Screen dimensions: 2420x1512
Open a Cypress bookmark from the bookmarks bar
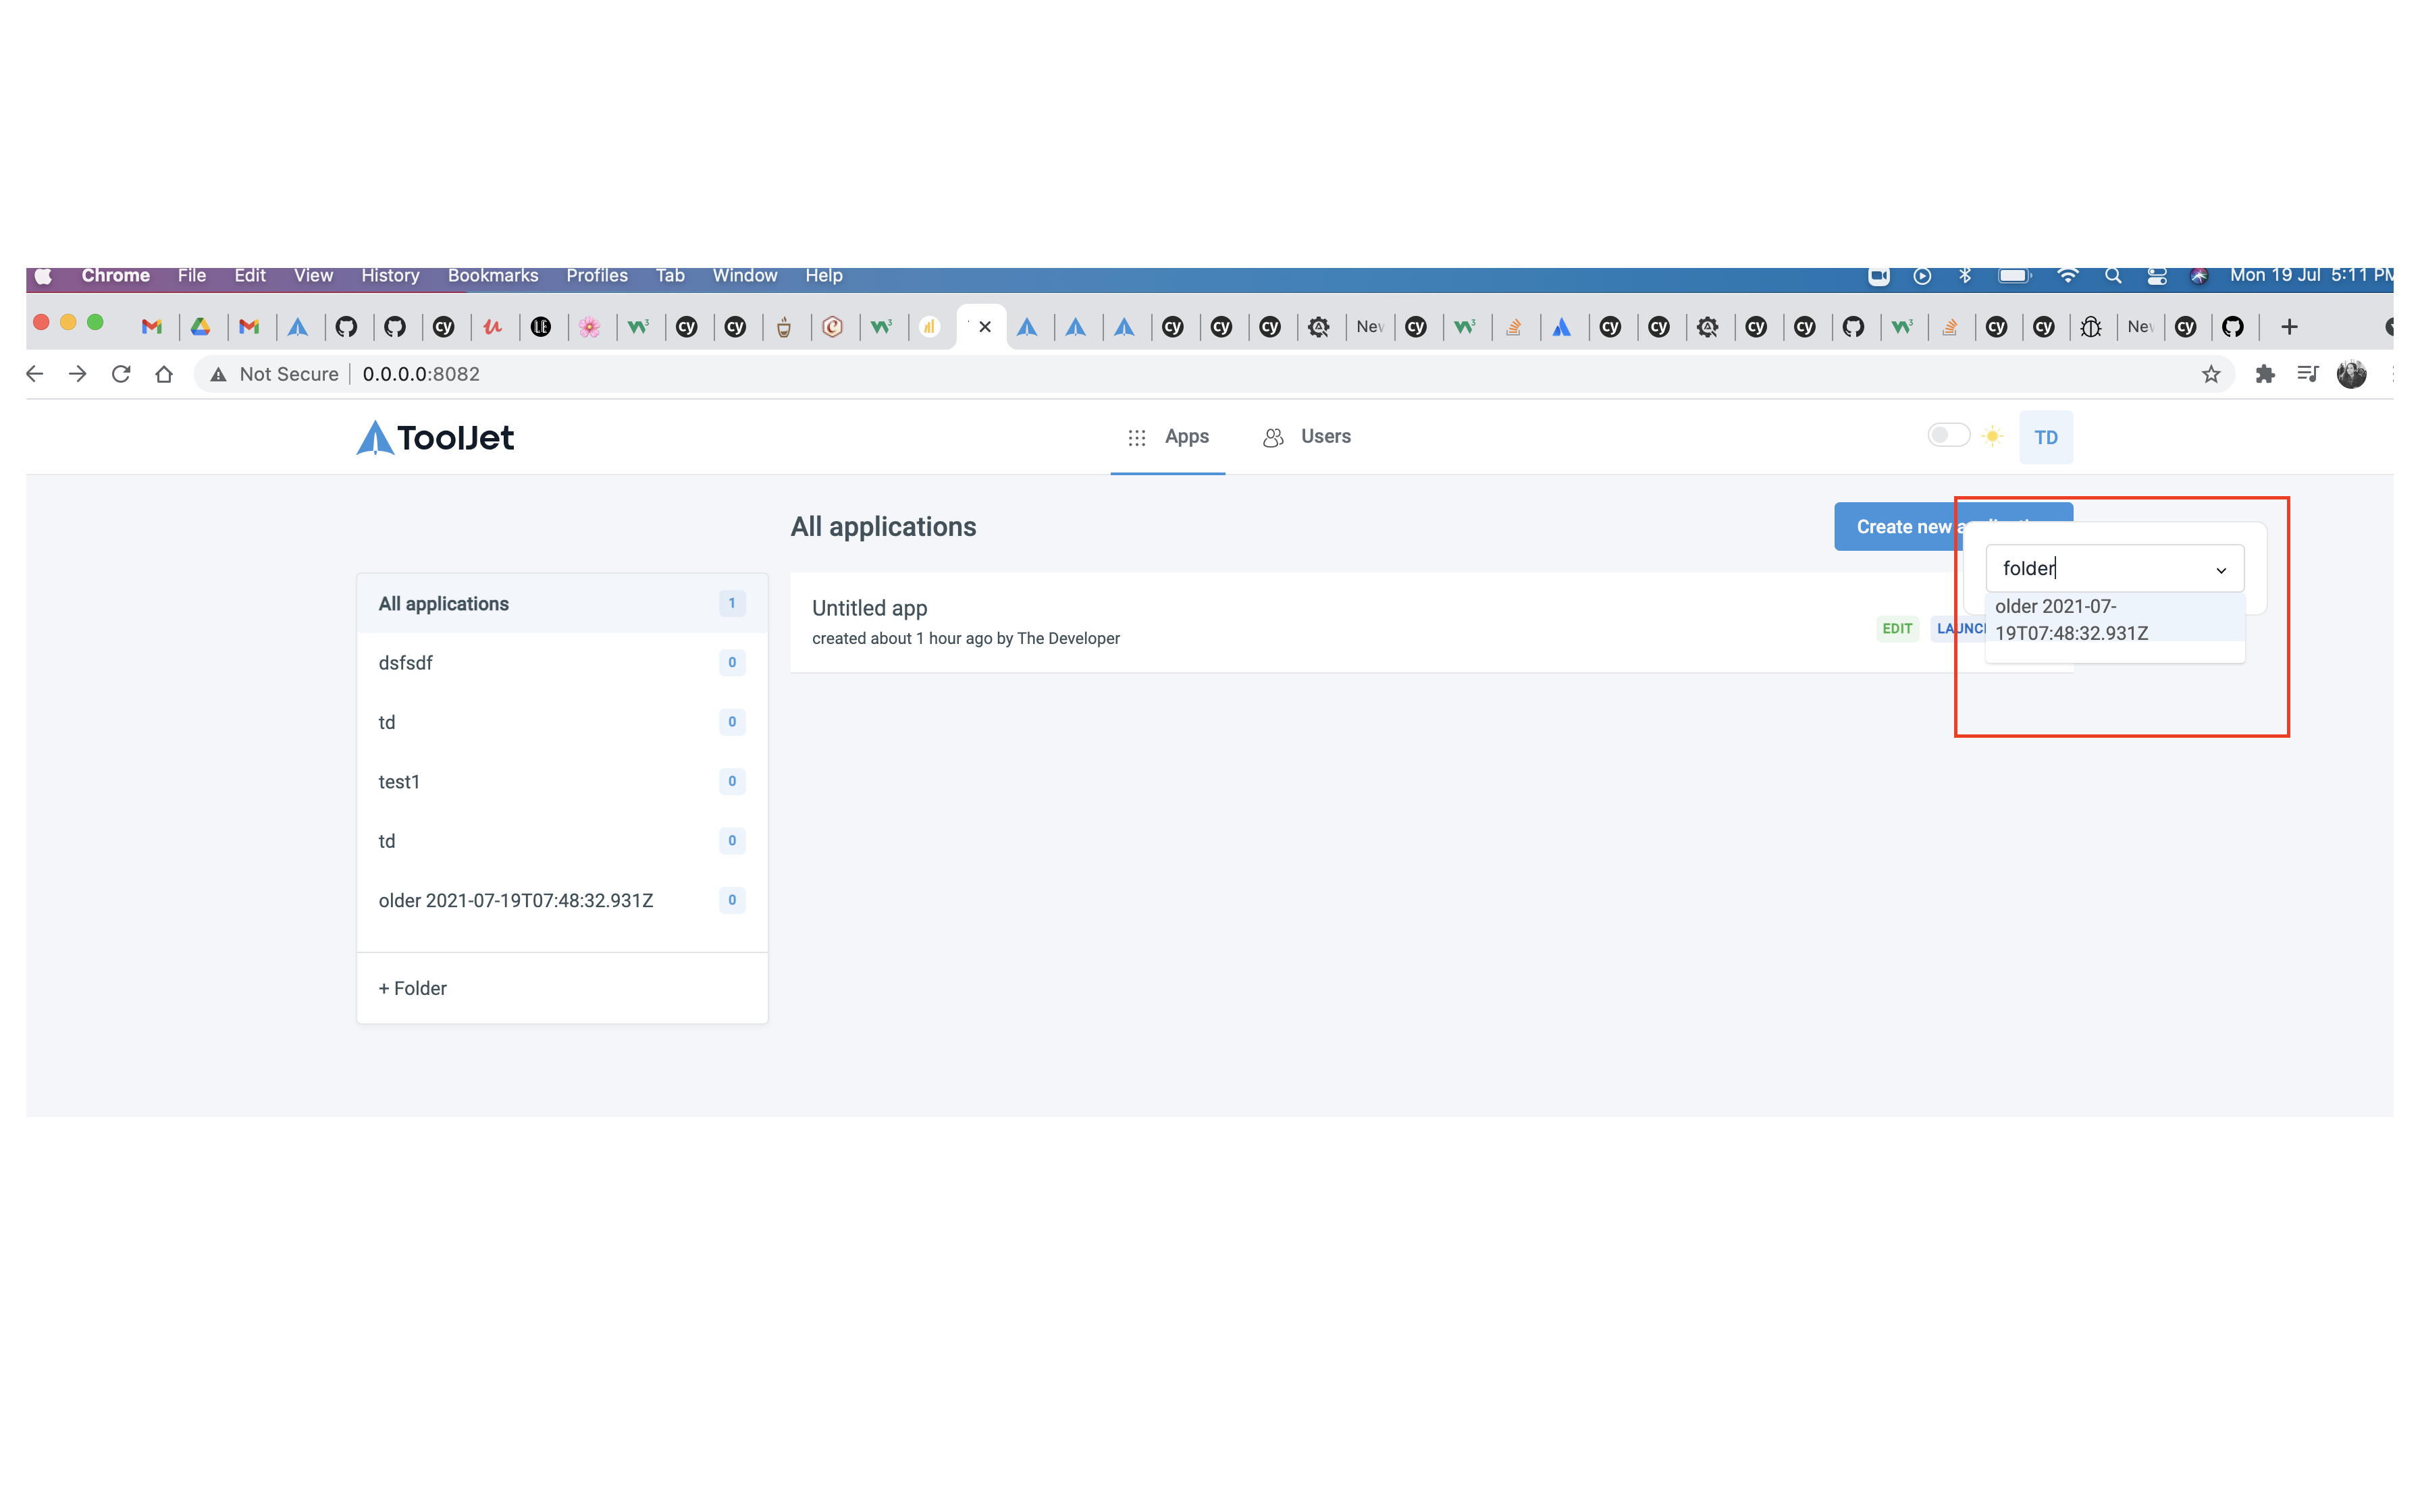click(444, 327)
